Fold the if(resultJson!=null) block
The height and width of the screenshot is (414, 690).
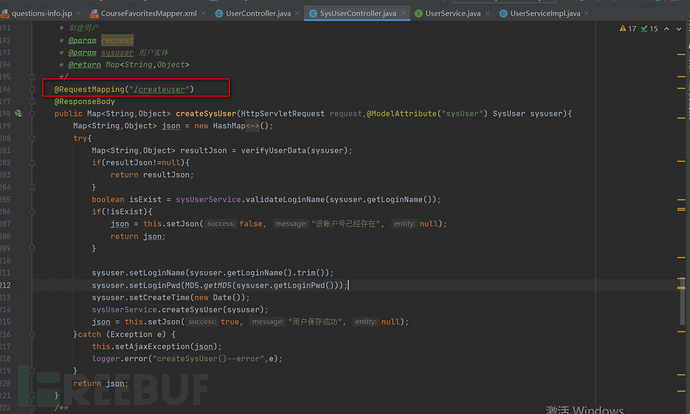(x=32, y=163)
